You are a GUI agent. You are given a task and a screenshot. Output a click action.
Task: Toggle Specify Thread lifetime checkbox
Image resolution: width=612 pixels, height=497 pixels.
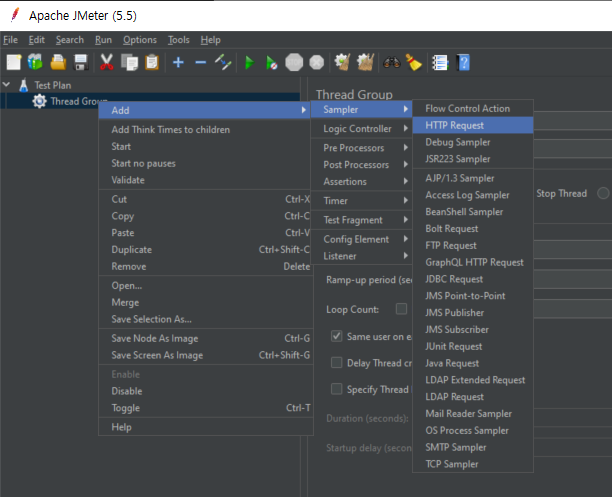(x=336, y=389)
